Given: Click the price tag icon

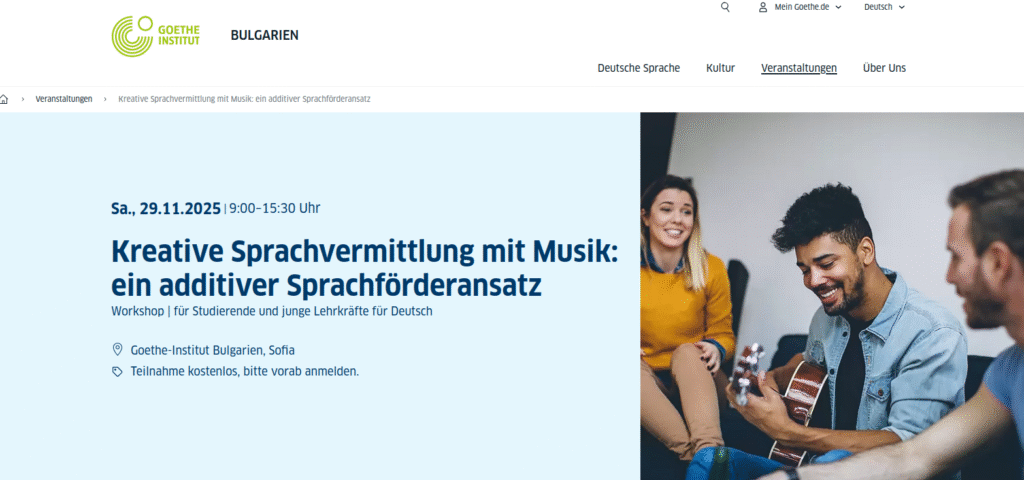Looking at the screenshot, I should 118,372.
